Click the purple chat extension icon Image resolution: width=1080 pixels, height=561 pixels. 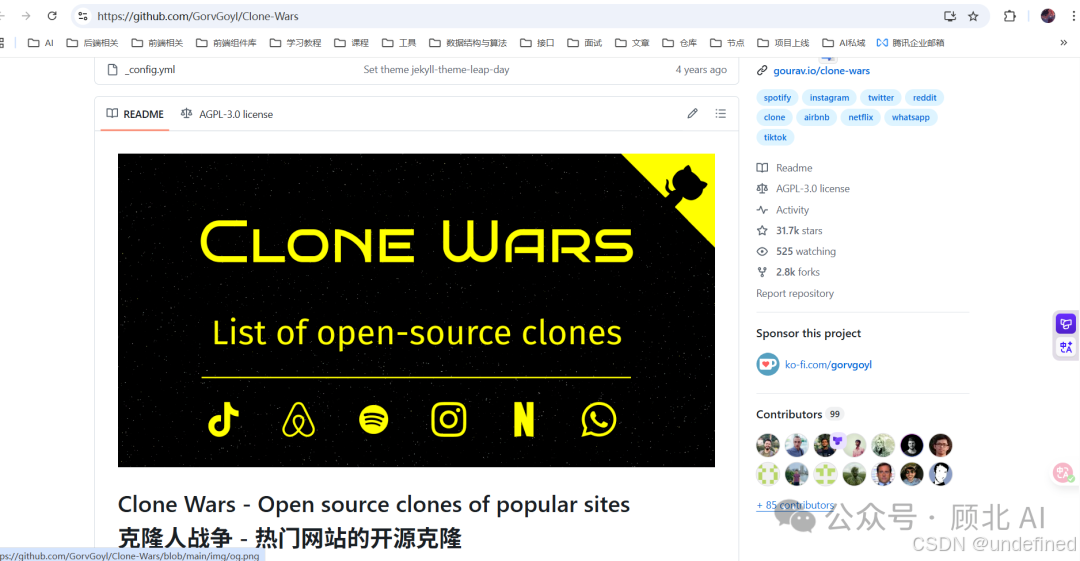[1066, 323]
